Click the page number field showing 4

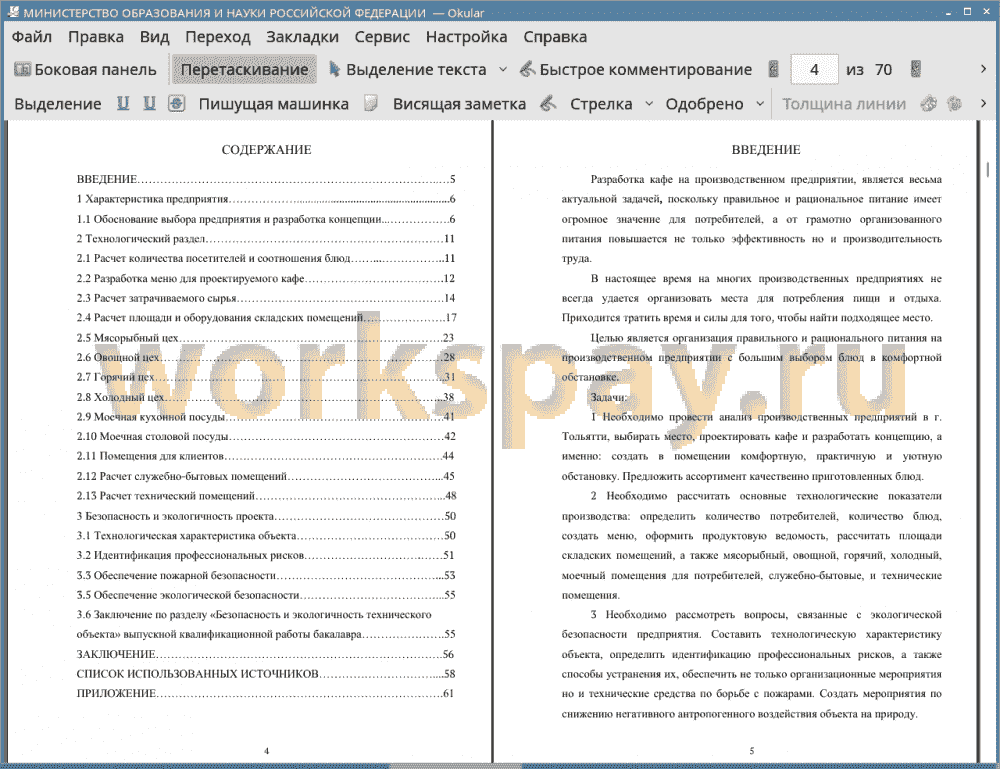(x=814, y=70)
